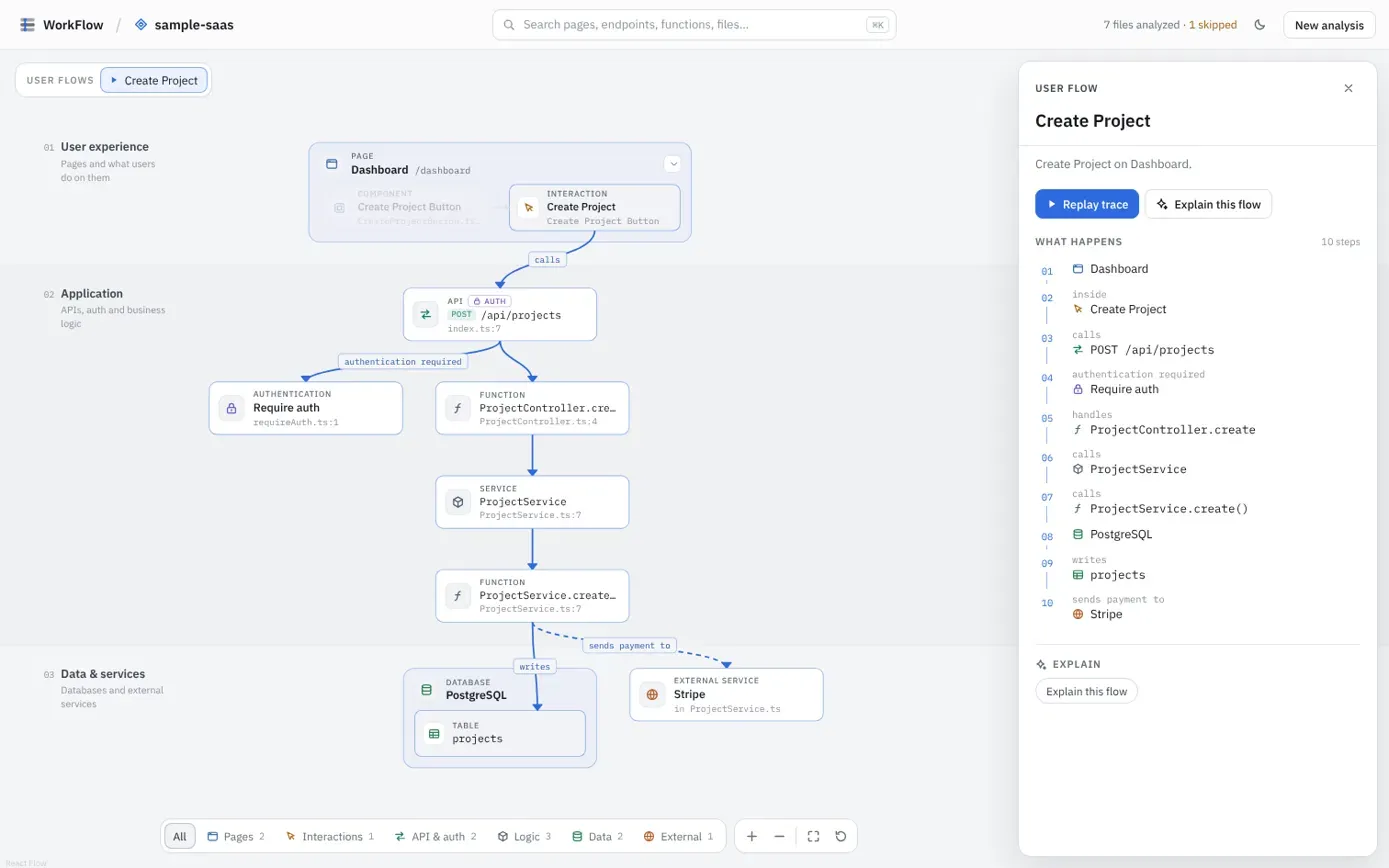Viewport: 1389px width, 868px height.
Task: Click the ProjectService cube icon on canvas
Action: point(458,502)
